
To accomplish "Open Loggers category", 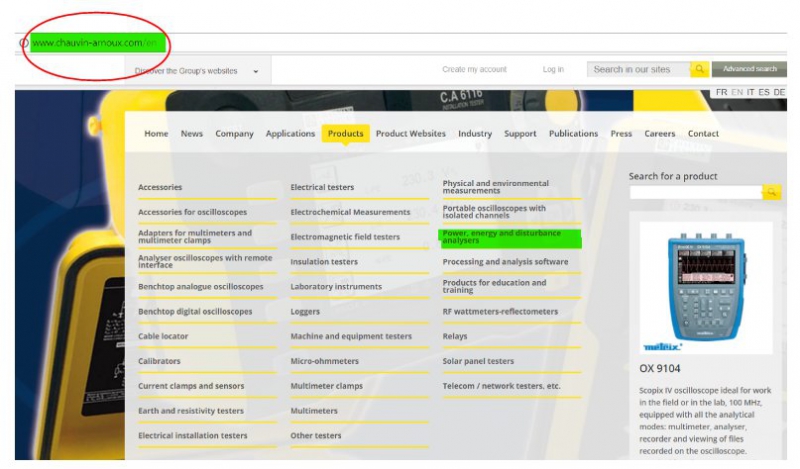I will 305,311.
